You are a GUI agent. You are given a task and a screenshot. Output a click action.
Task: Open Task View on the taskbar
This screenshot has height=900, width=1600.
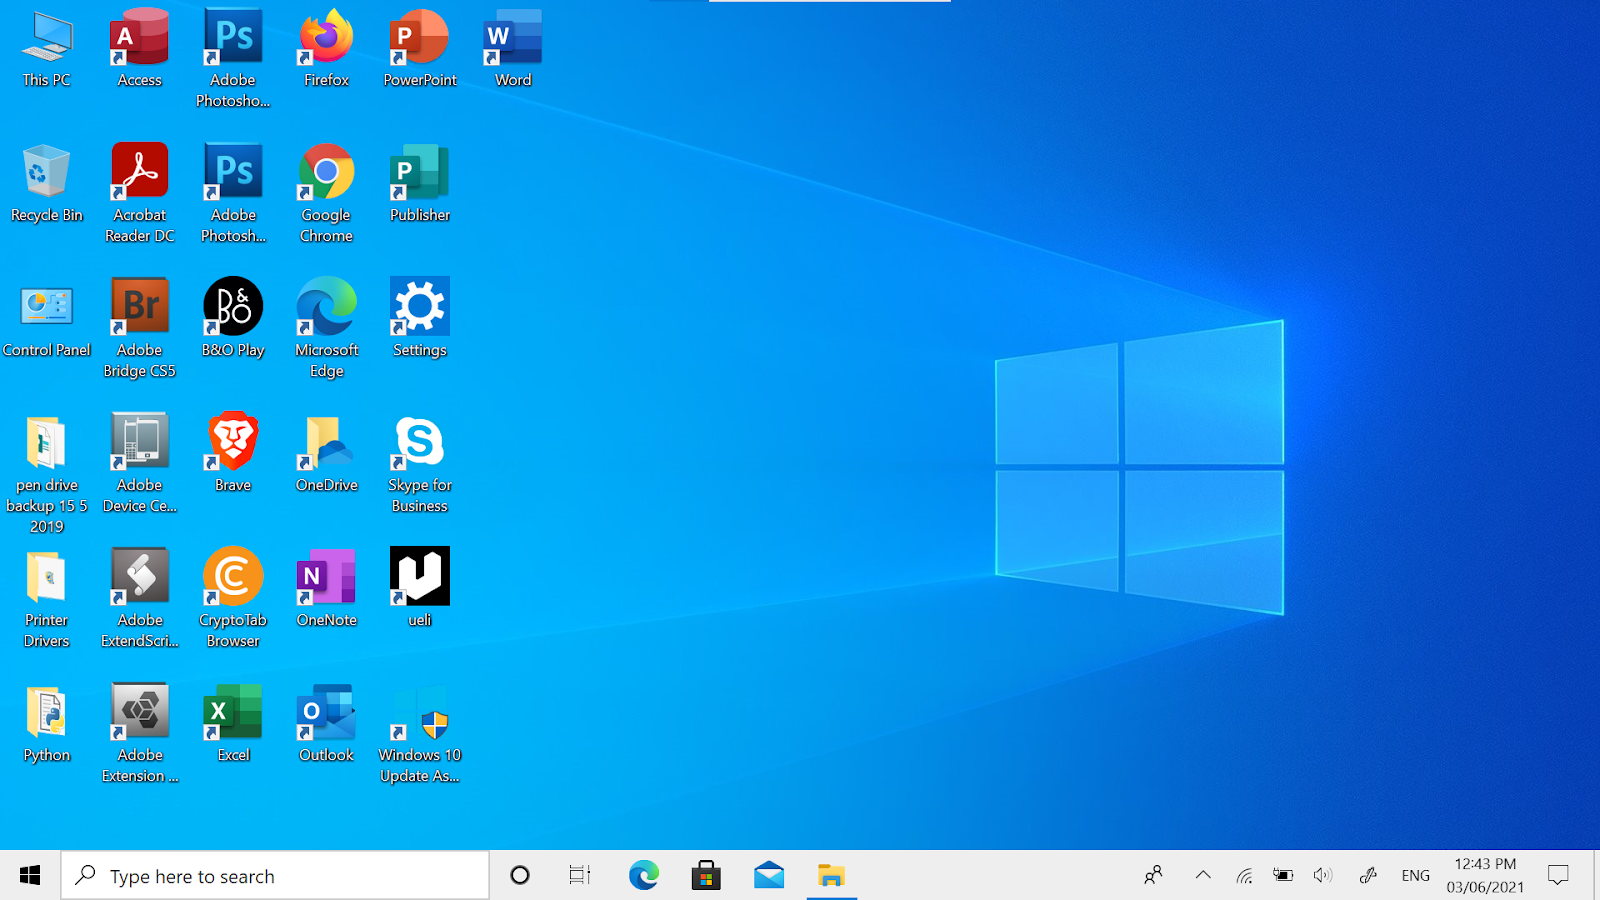point(580,876)
